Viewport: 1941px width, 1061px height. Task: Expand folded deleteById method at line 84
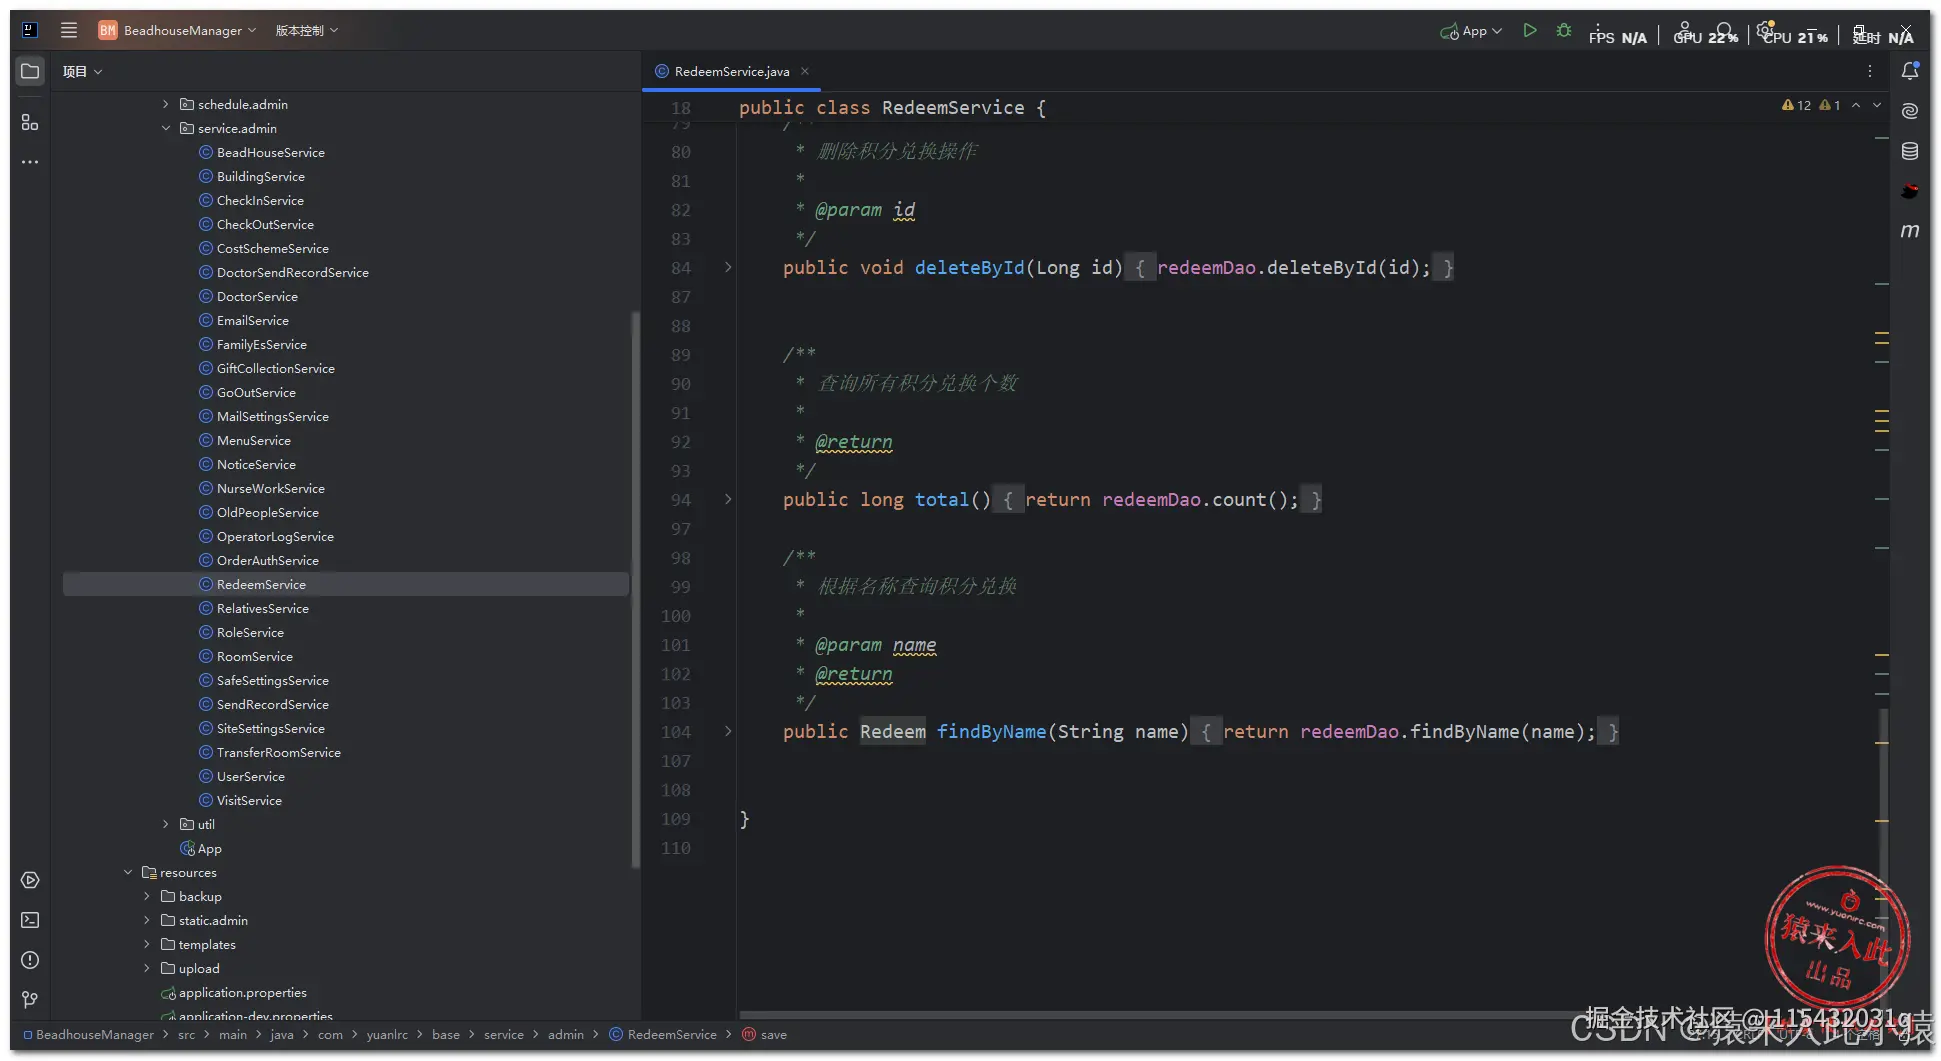(x=728, y=267)
